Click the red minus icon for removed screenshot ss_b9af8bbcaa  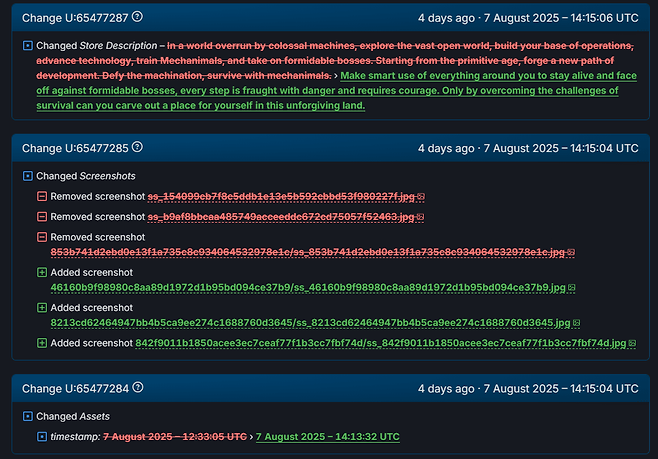[x=41, y=217]
